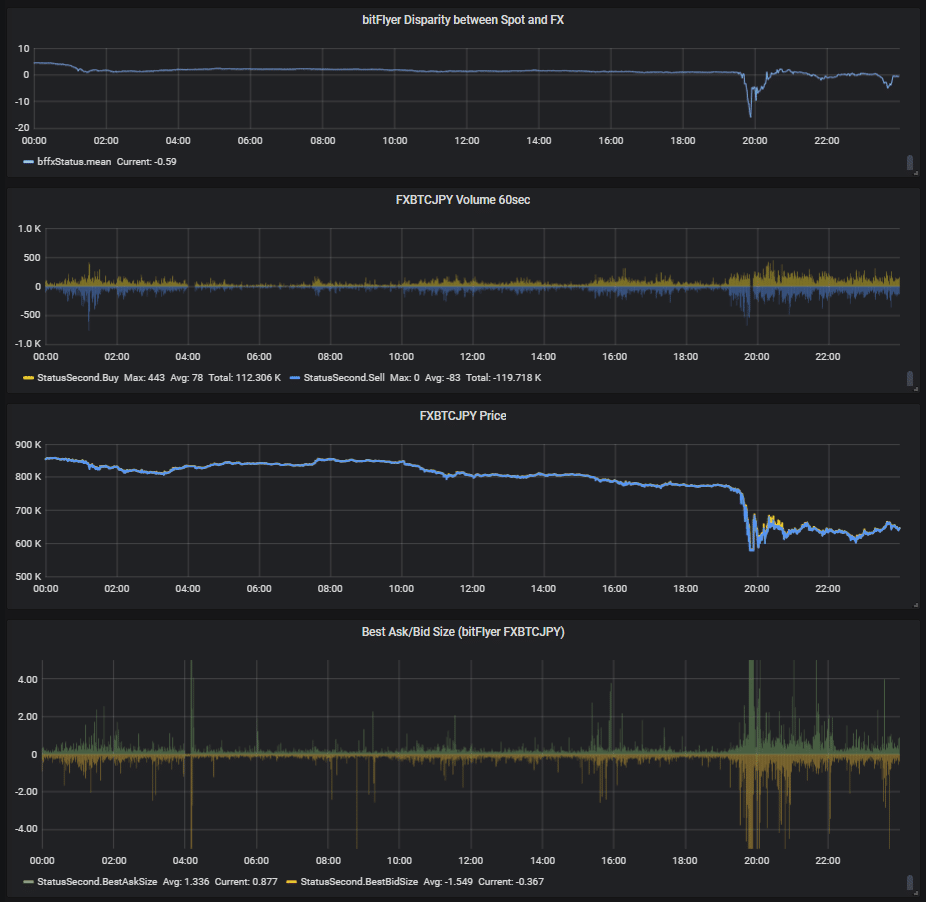Click the Volume 60sec legend scrollbar handle
Image resolution: width=926 pixels, height=902 pixels.
pyautogui.click(x=909, y=378)
